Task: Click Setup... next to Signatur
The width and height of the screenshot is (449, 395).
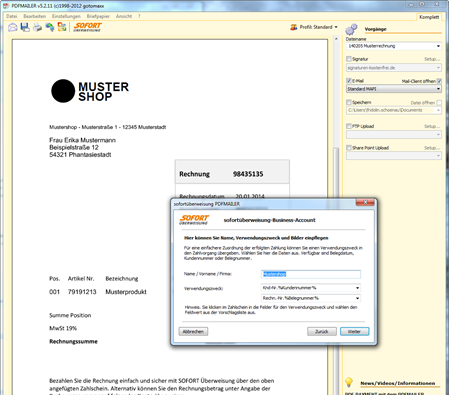Action: (x=432, y=59)
